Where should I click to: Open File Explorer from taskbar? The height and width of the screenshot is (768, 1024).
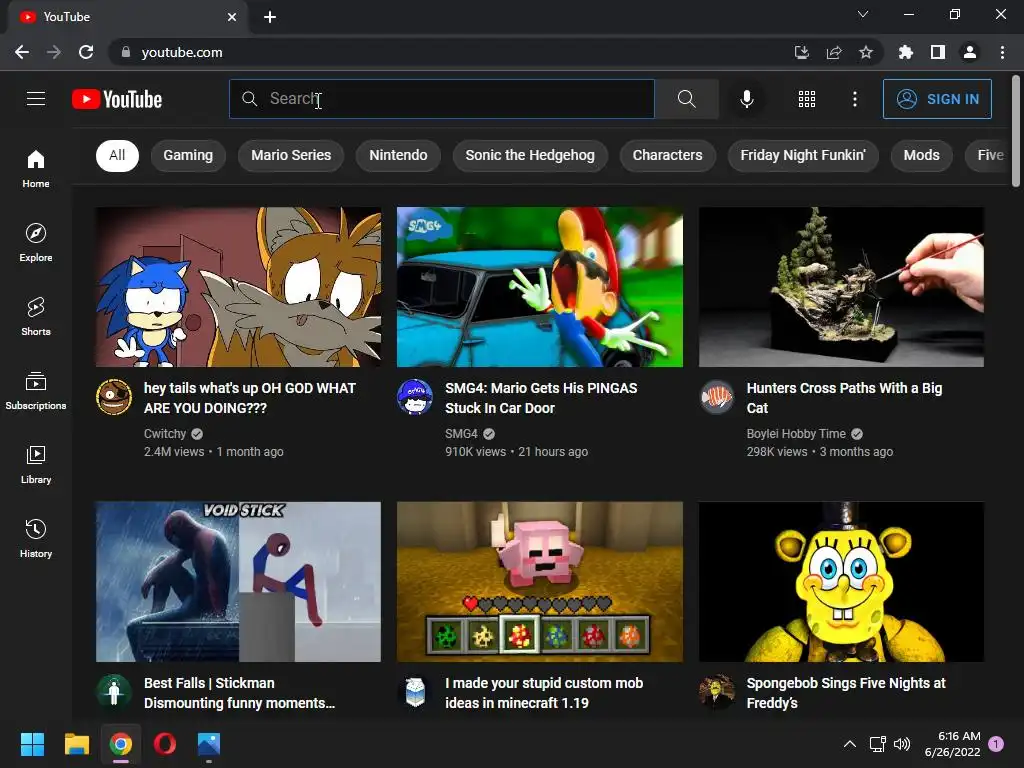tap(76, 744)
